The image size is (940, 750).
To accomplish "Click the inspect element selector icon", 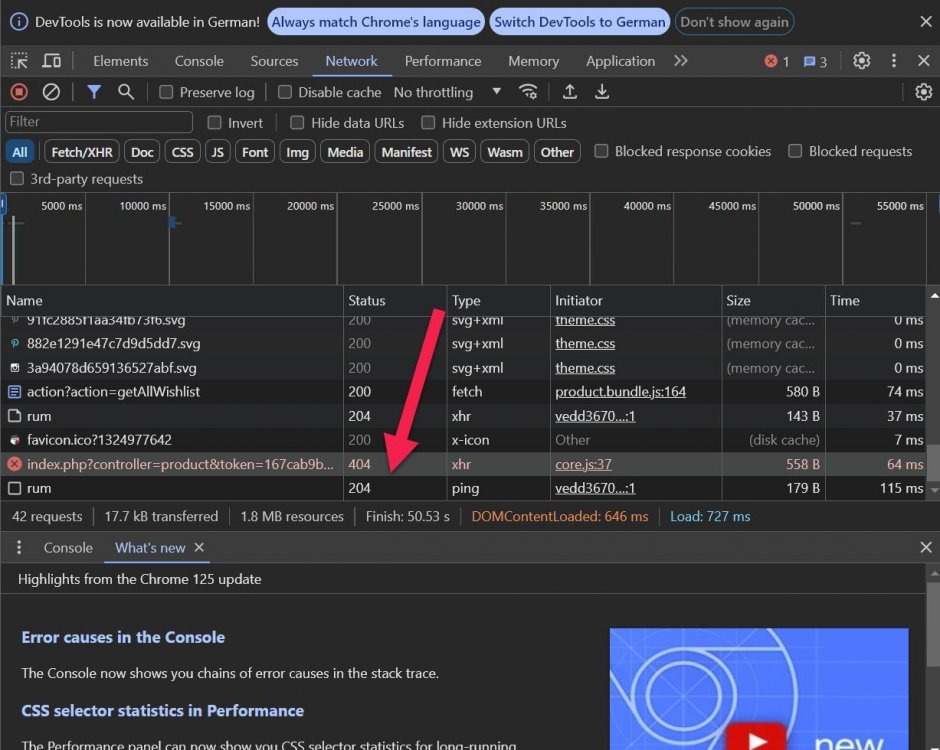I will [x=19, y=61].
